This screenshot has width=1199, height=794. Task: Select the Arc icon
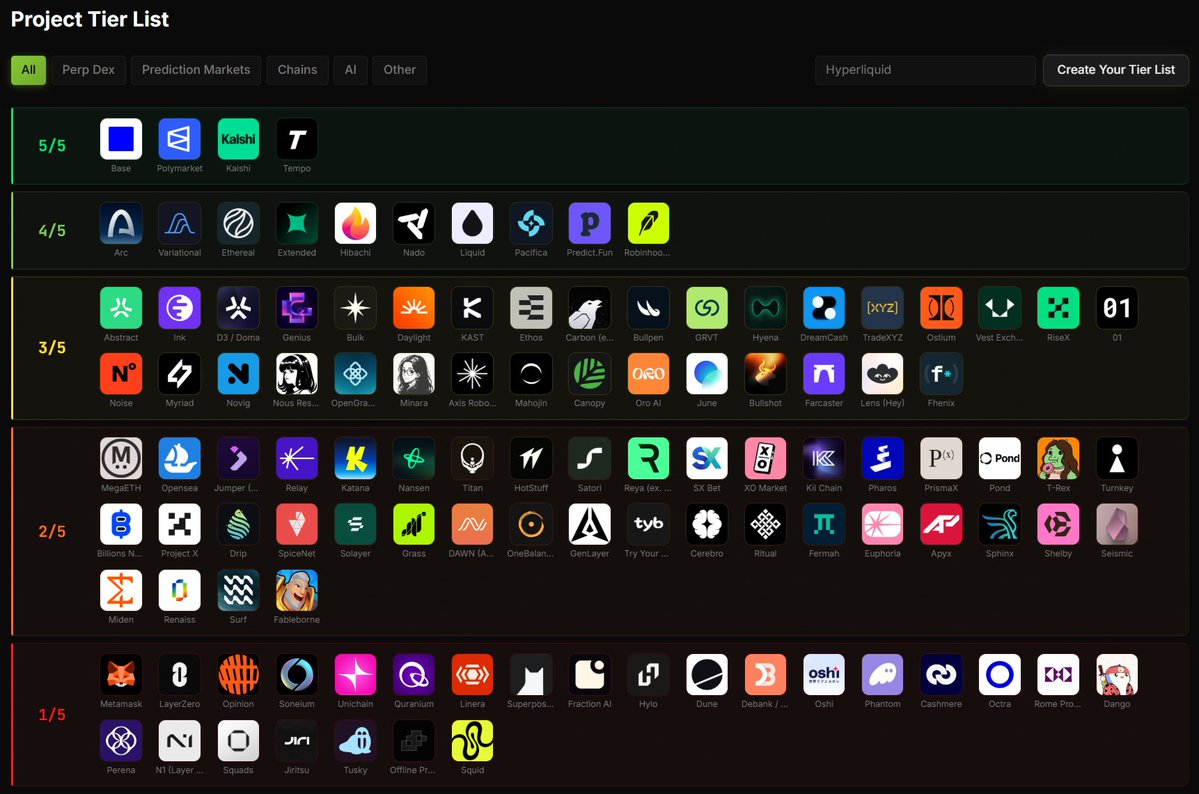121,223
